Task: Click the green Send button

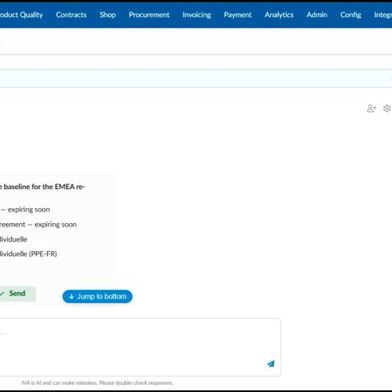Action: 16,293
